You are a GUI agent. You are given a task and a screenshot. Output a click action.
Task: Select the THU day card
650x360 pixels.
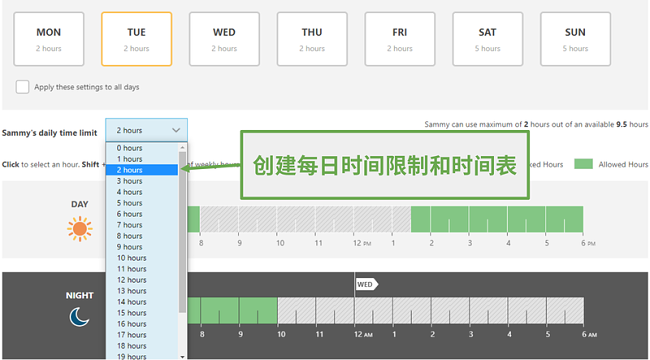pyautogui.click(x=312, y=39)
